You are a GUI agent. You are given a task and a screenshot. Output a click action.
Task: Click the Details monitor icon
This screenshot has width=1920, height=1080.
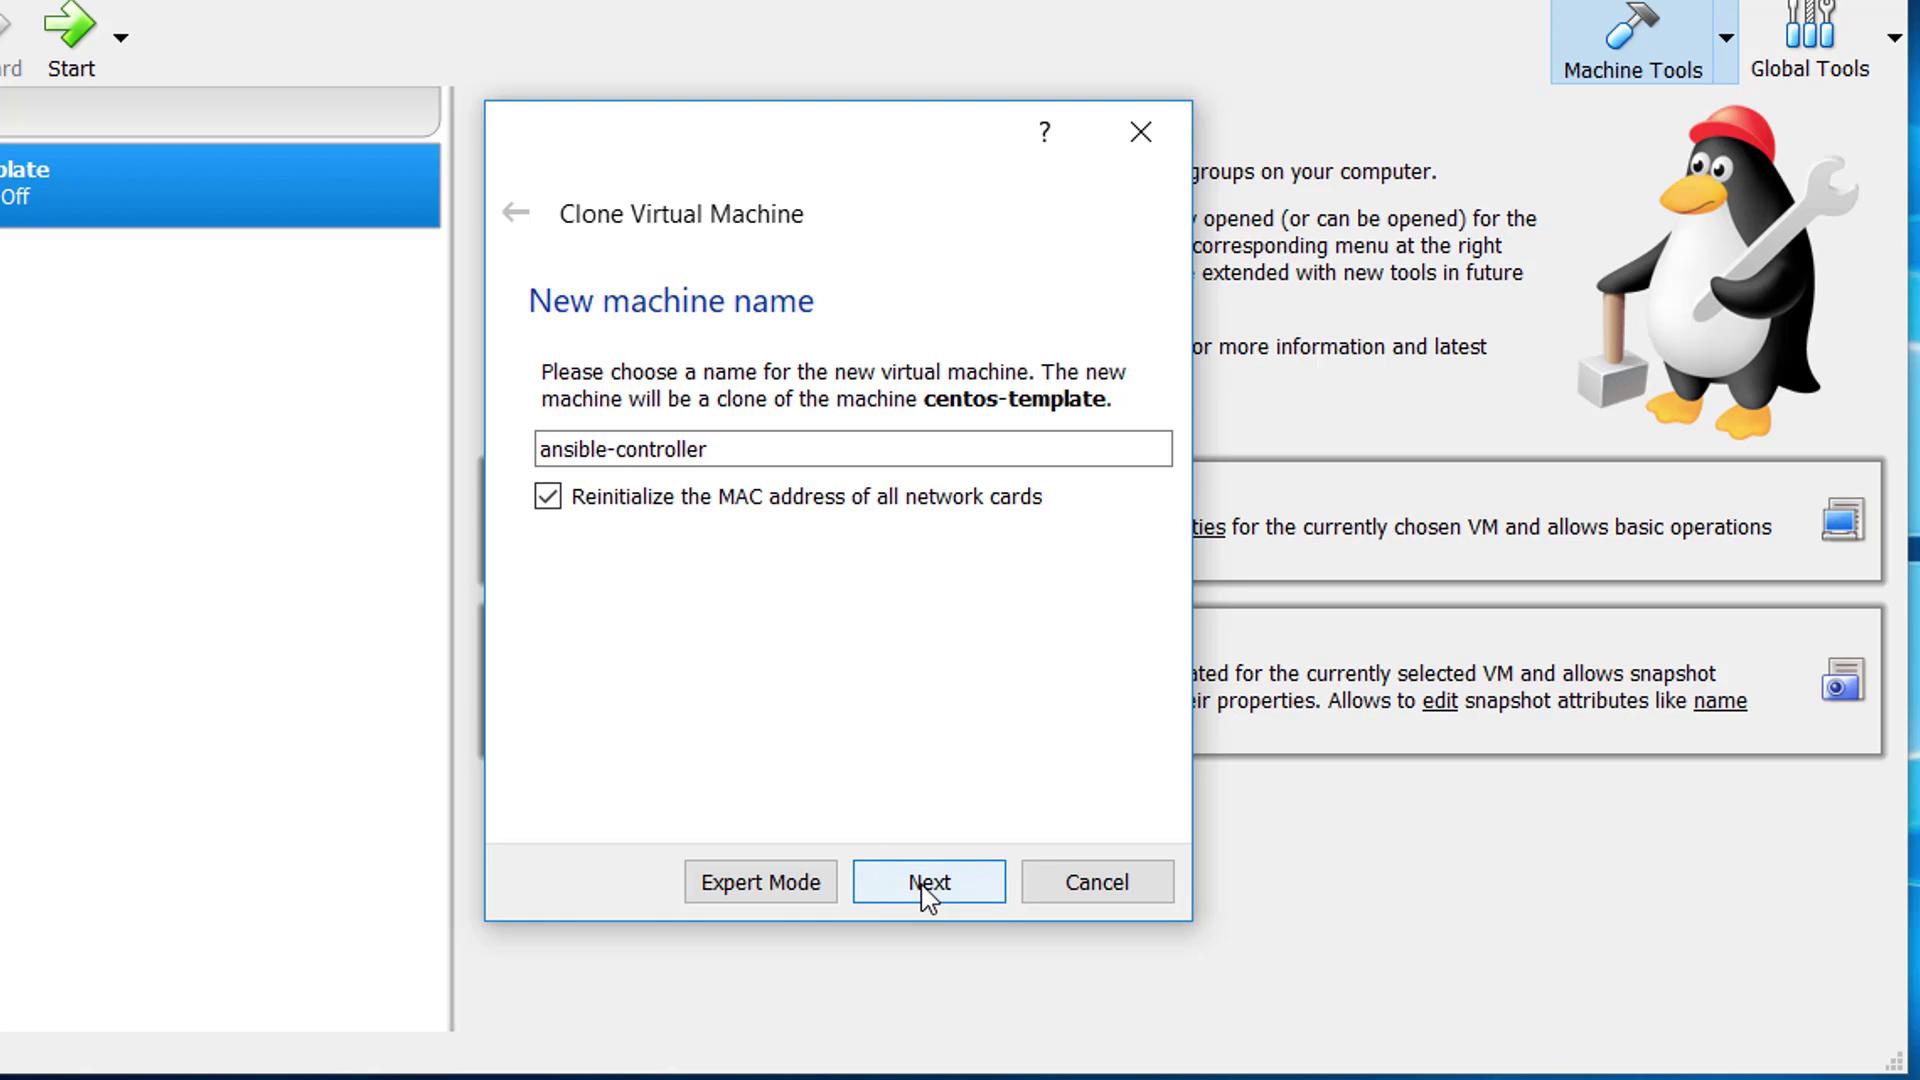(1842, 521)
